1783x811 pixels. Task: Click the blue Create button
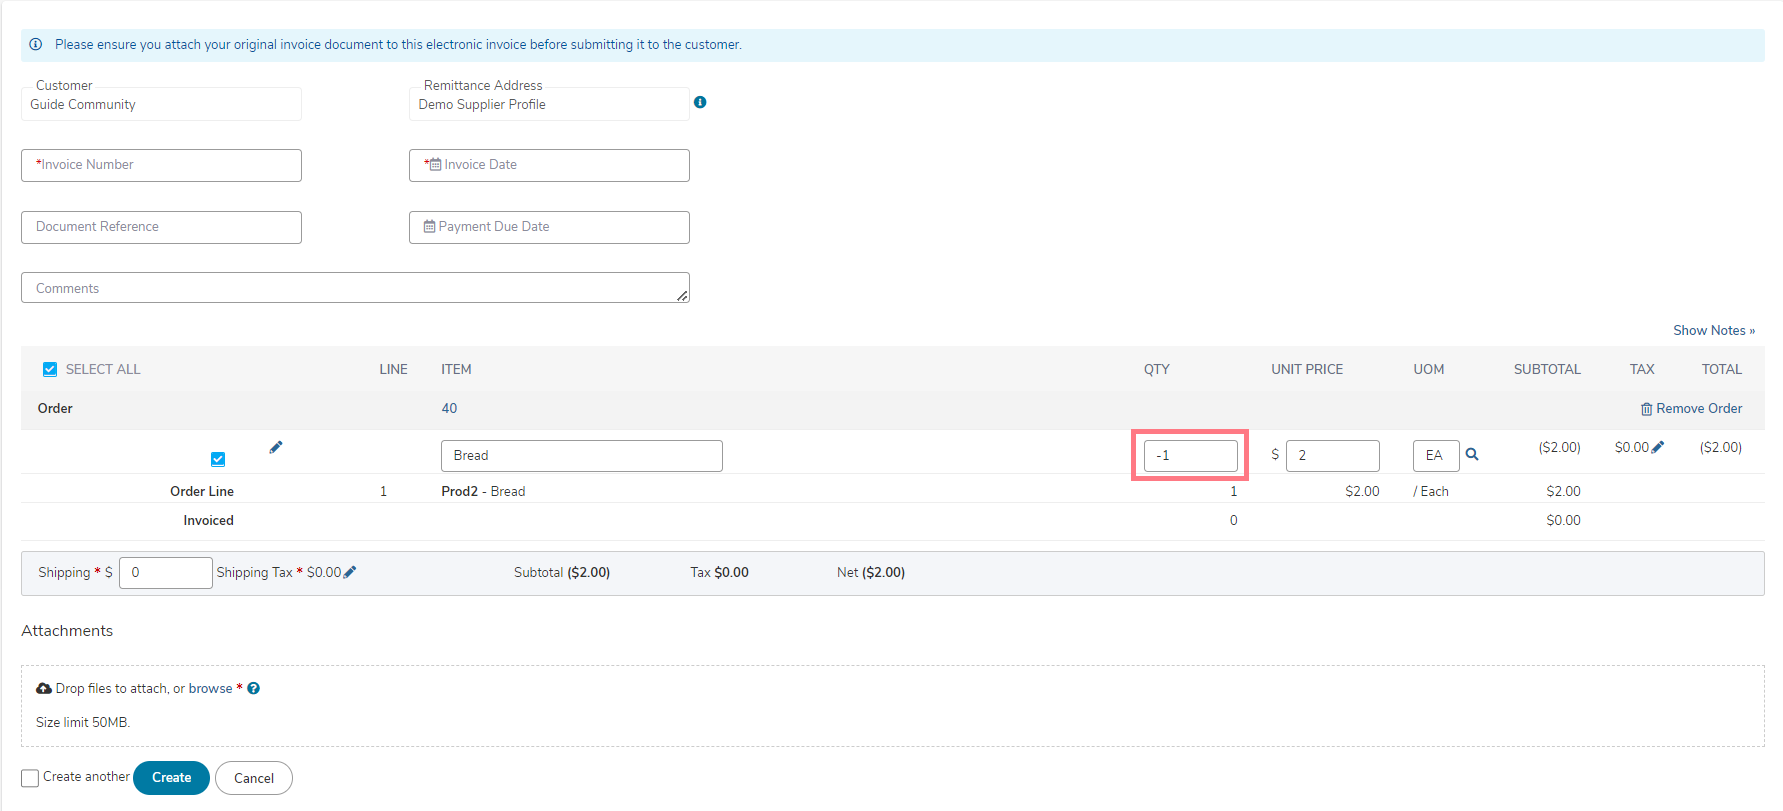click(x=171, y=778)
